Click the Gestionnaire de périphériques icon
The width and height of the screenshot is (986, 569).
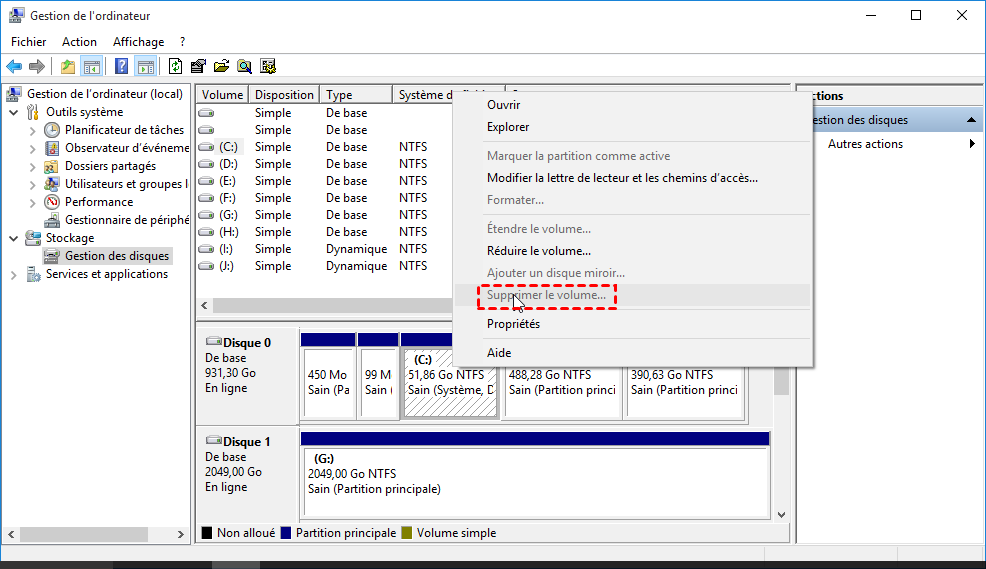coord(52,220)
